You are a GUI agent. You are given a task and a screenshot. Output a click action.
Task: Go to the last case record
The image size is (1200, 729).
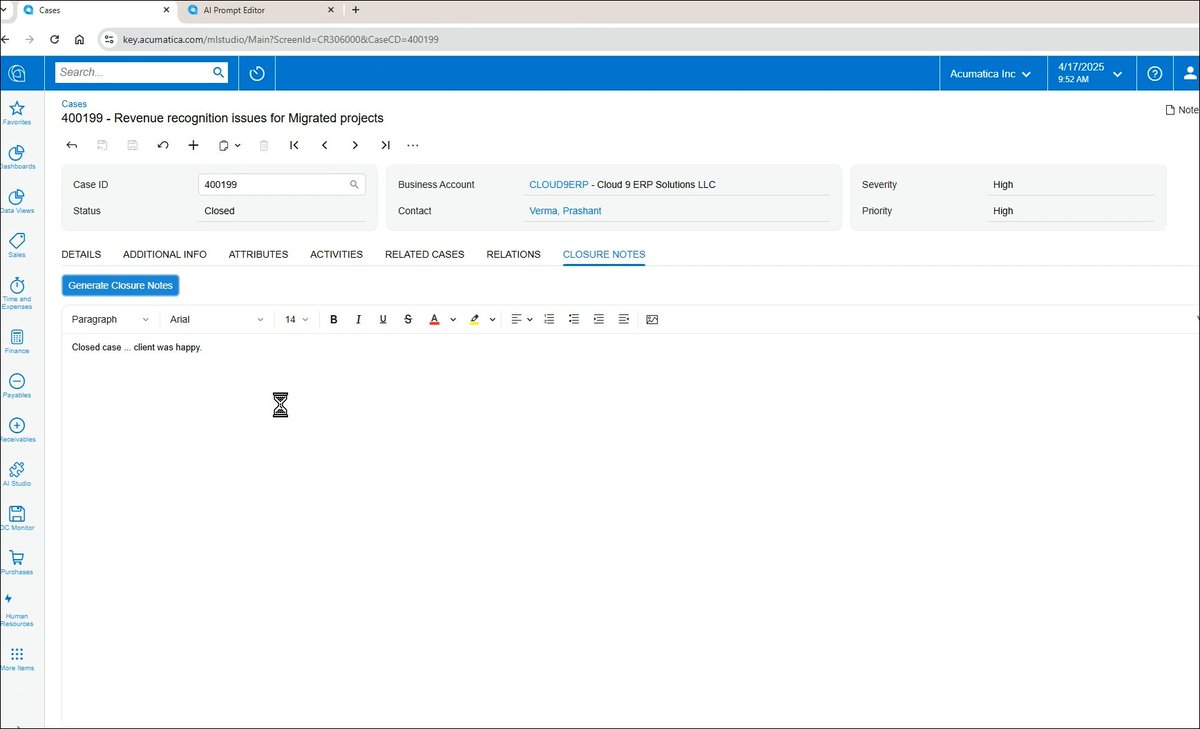coord(385,145)
